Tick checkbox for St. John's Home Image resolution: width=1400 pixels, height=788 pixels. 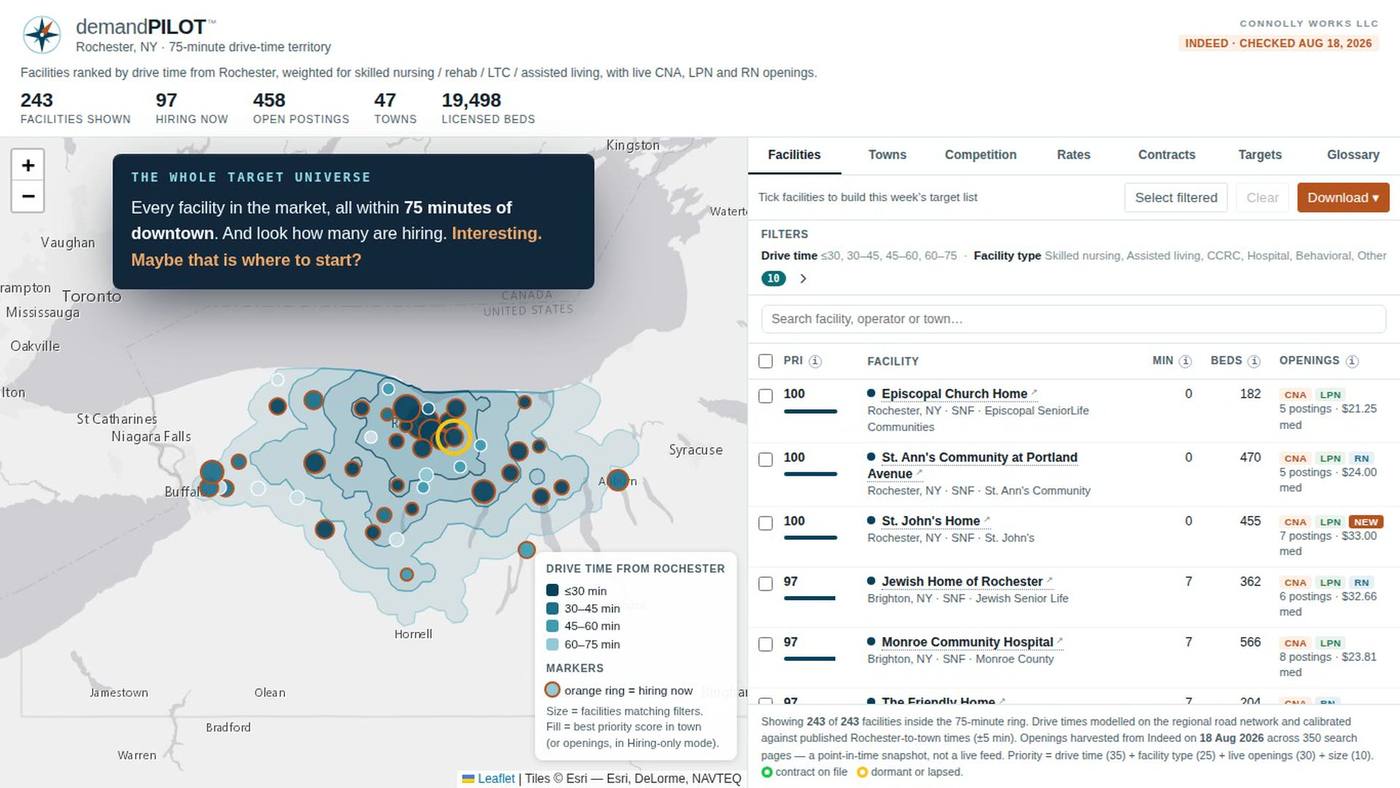766,523
